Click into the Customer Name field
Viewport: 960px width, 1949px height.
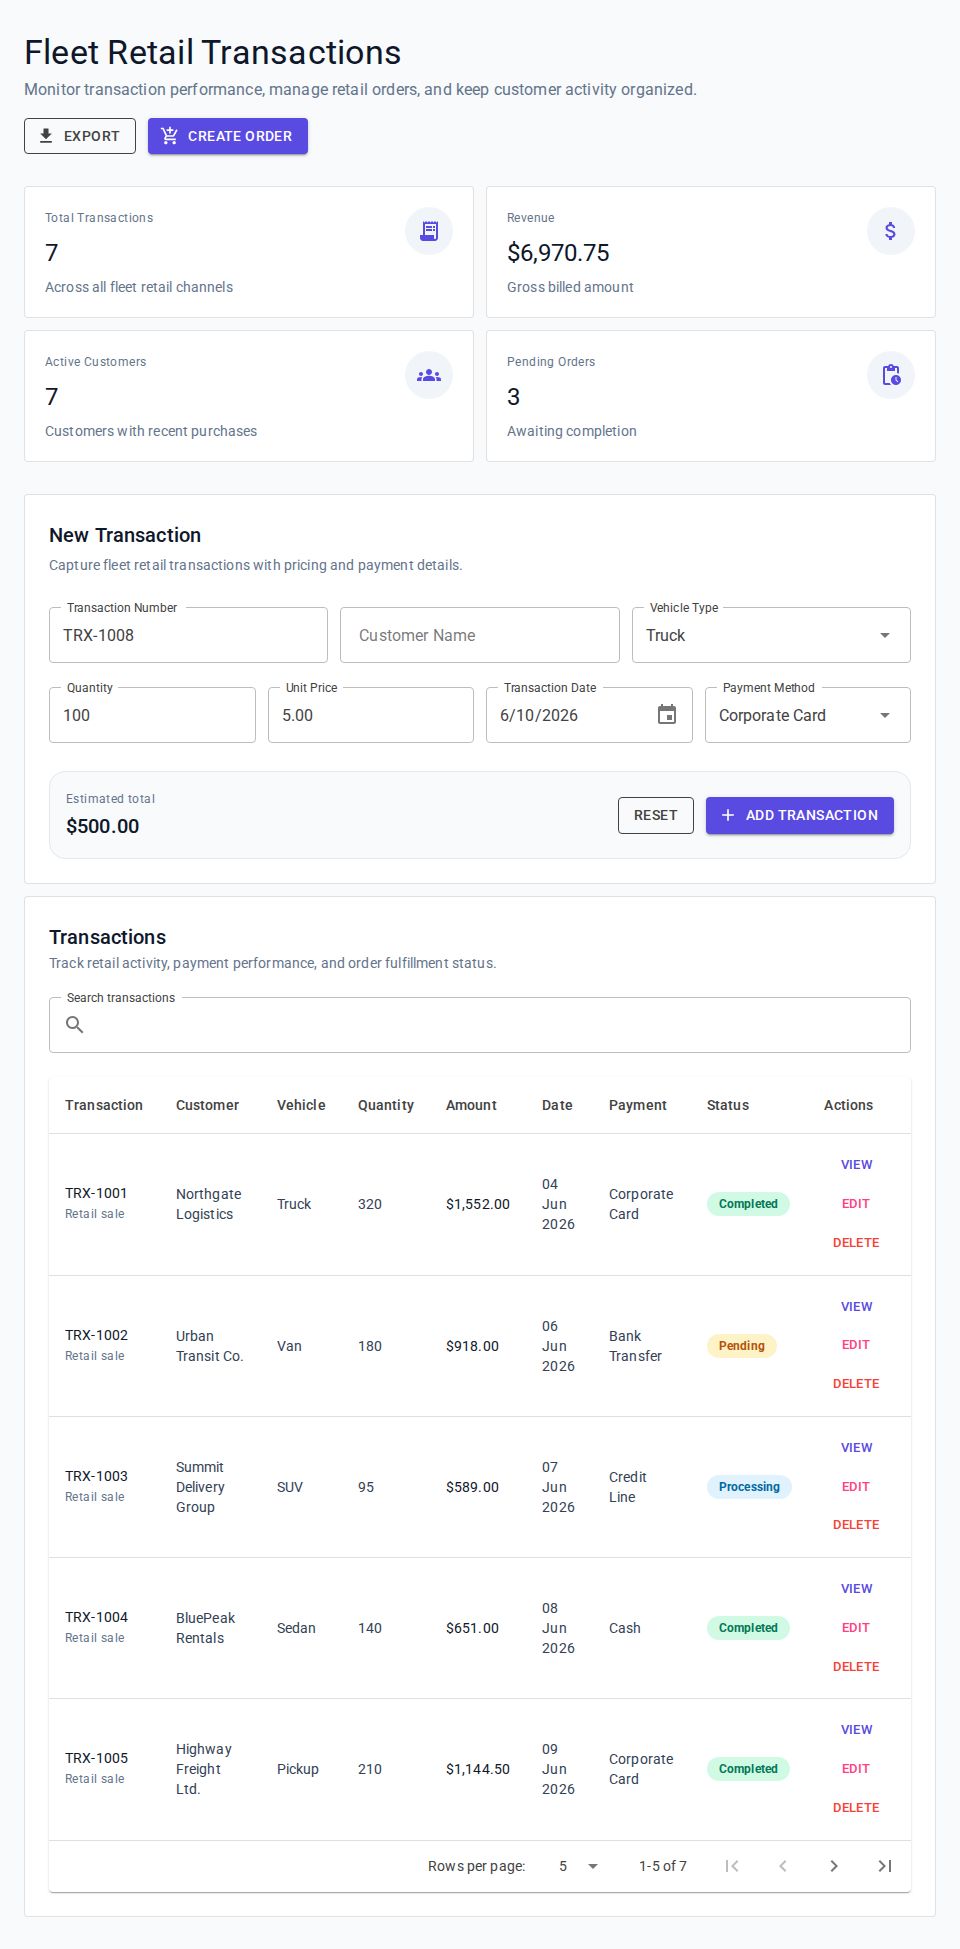[480, 635]
